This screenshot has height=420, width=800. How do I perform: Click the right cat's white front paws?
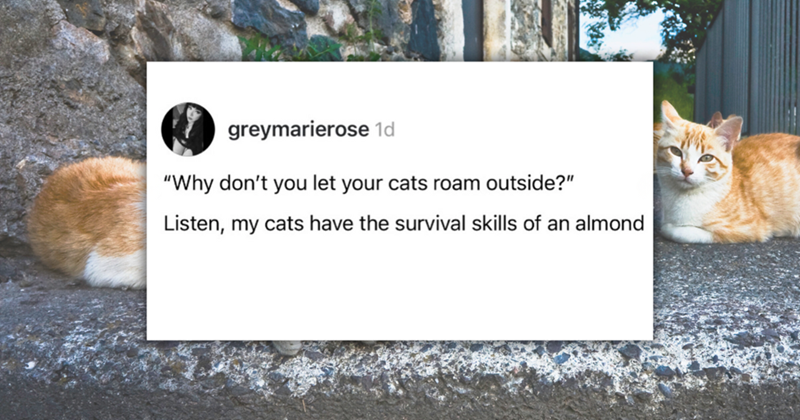pos(686,233)
